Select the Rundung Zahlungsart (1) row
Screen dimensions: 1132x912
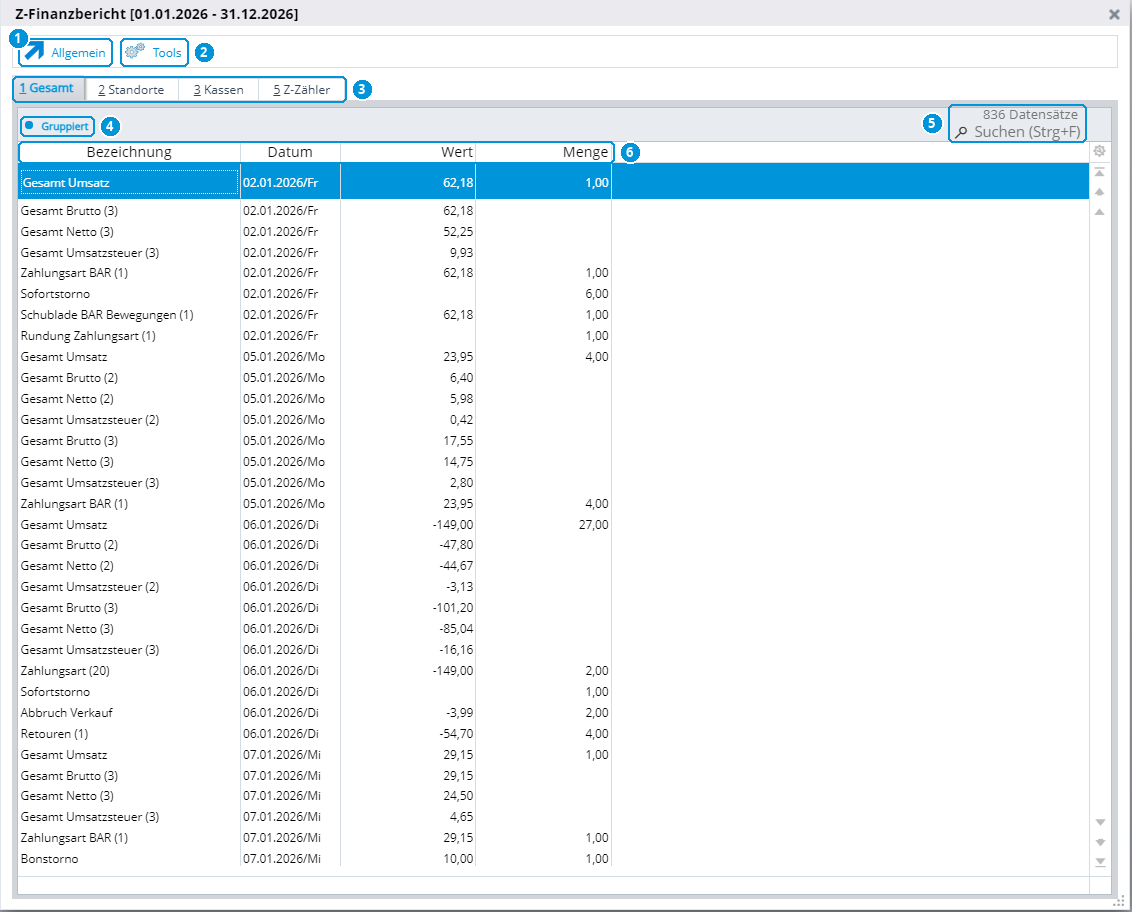tap(553, 336)
